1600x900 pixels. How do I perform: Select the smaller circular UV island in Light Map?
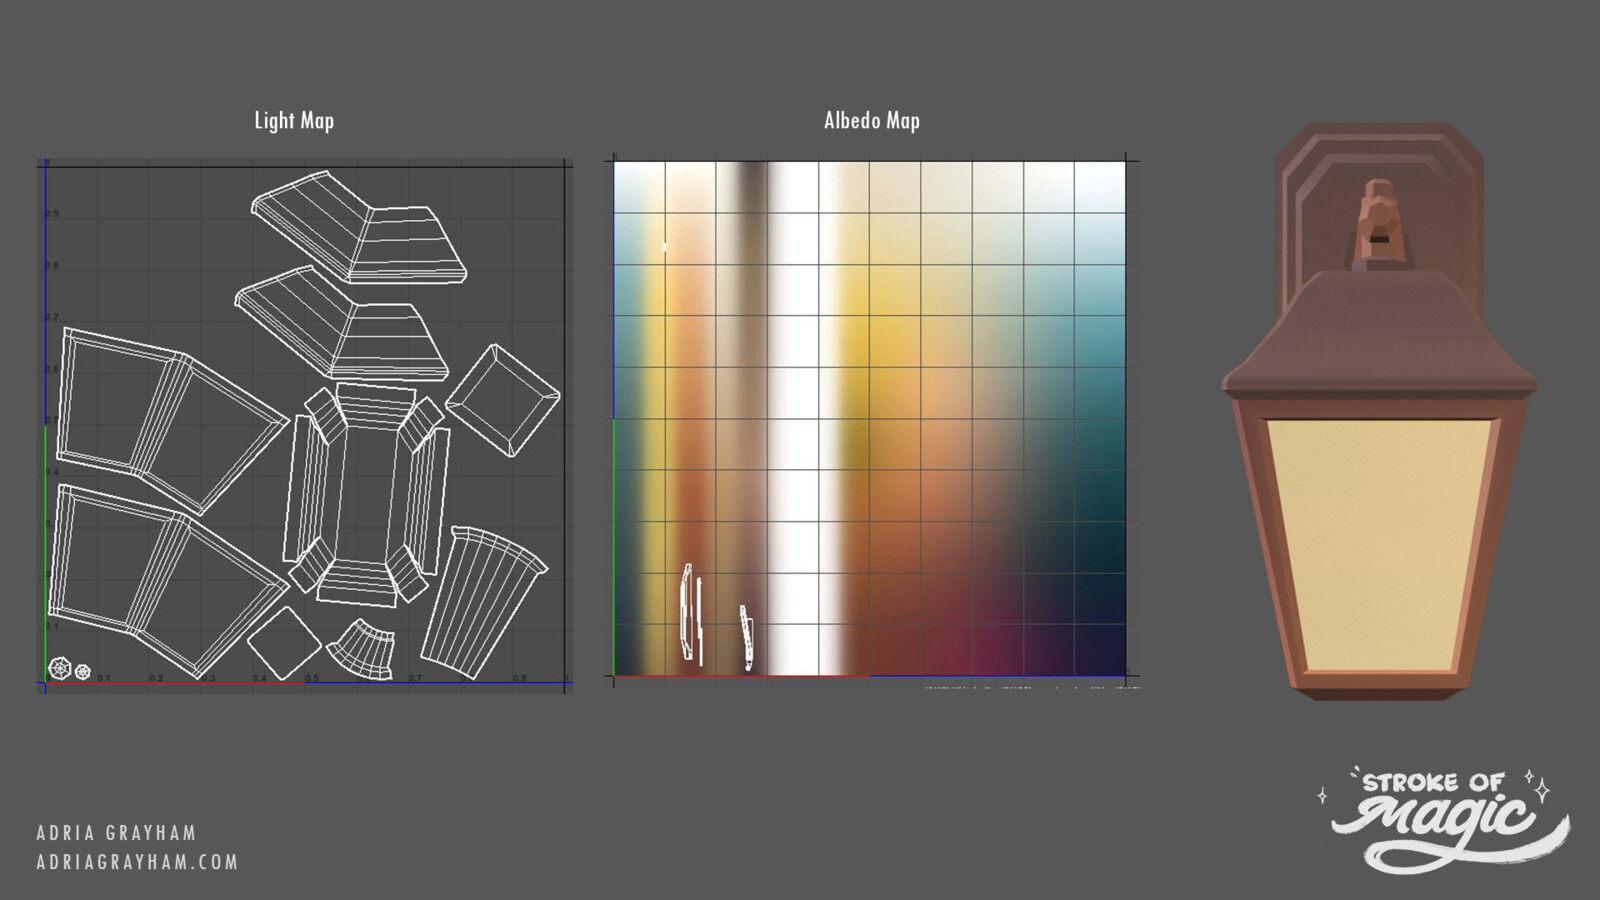point(83,672)
